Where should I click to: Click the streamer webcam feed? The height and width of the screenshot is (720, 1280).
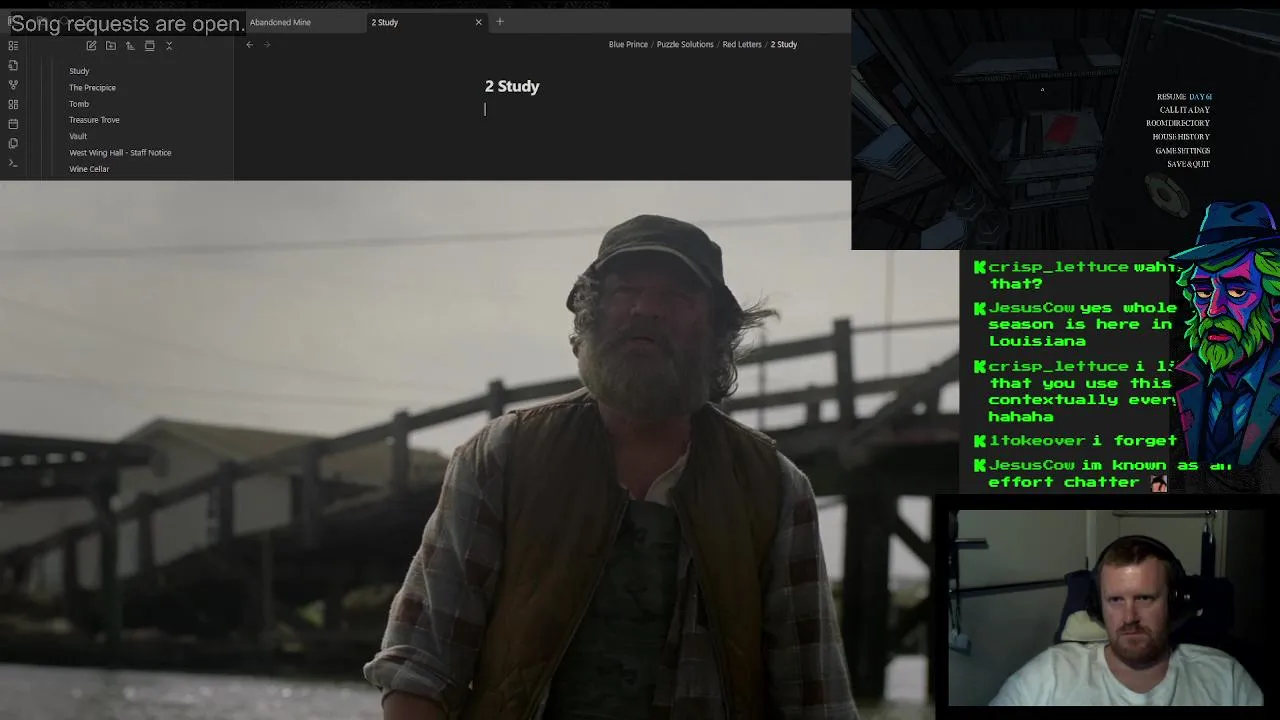coord(1105,608)
